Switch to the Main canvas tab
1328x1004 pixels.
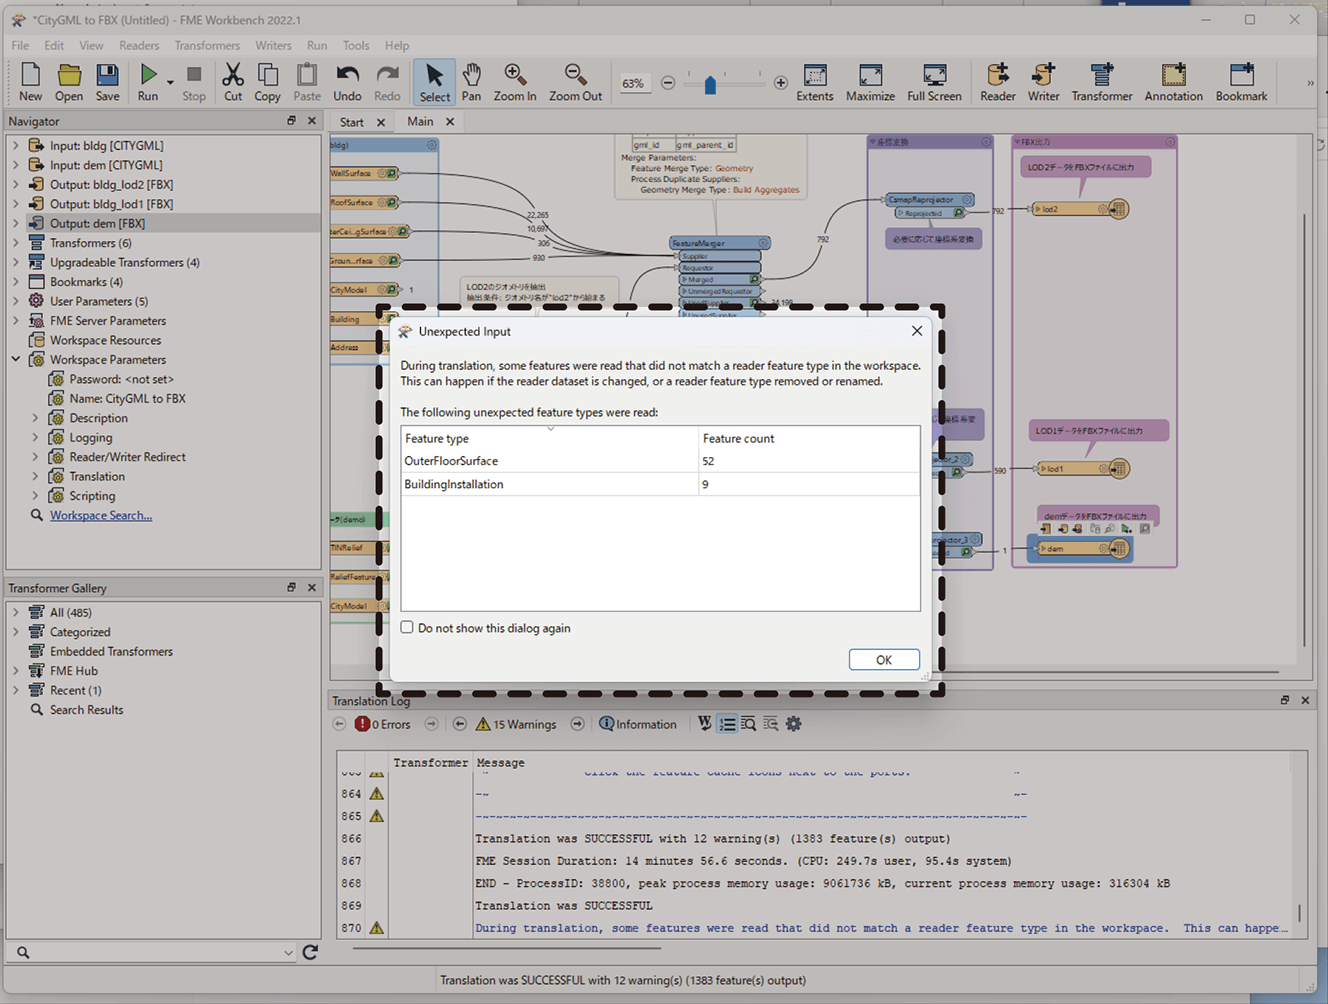420,121
